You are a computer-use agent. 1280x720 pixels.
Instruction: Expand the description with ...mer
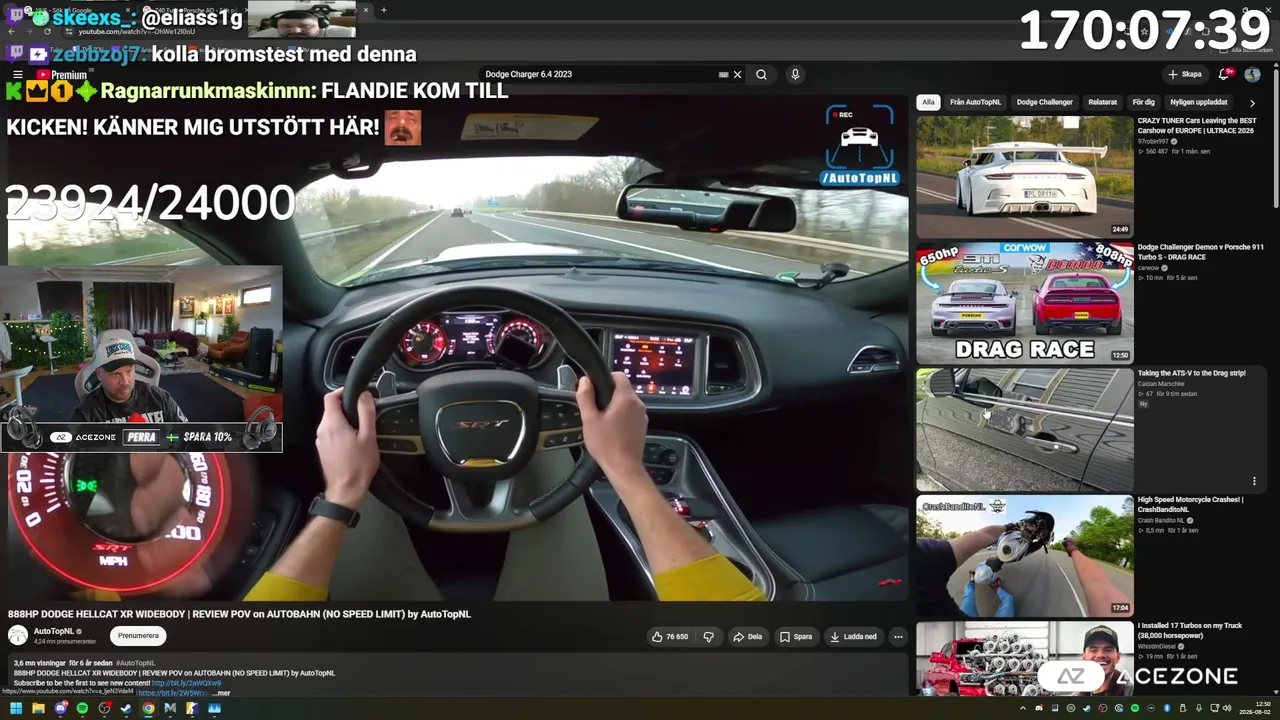(x=221, y=693)
